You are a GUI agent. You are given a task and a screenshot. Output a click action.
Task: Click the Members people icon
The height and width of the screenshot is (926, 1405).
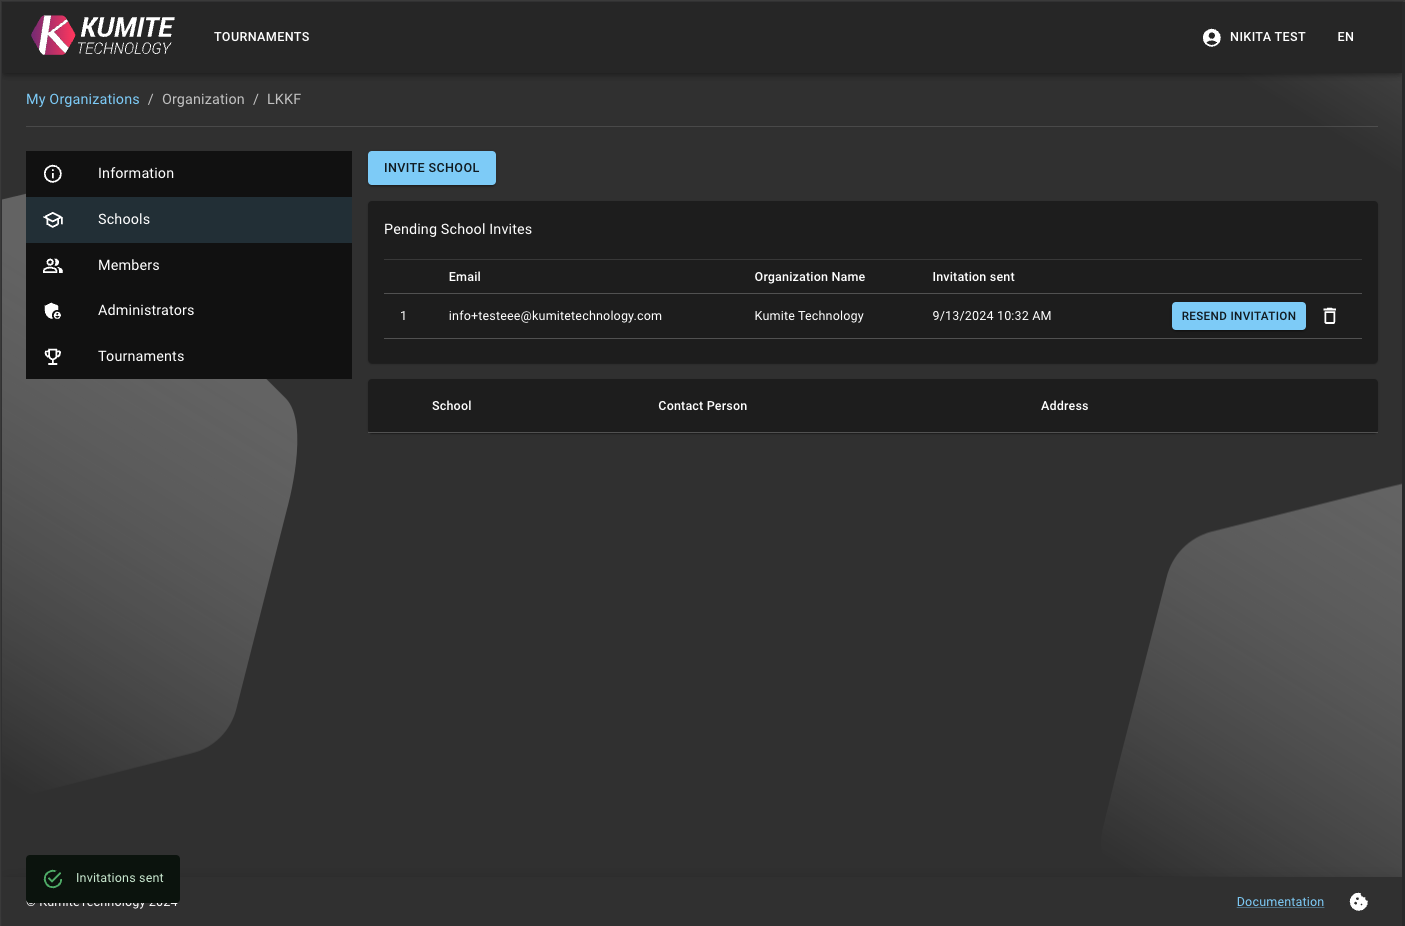tap(53, 266)
